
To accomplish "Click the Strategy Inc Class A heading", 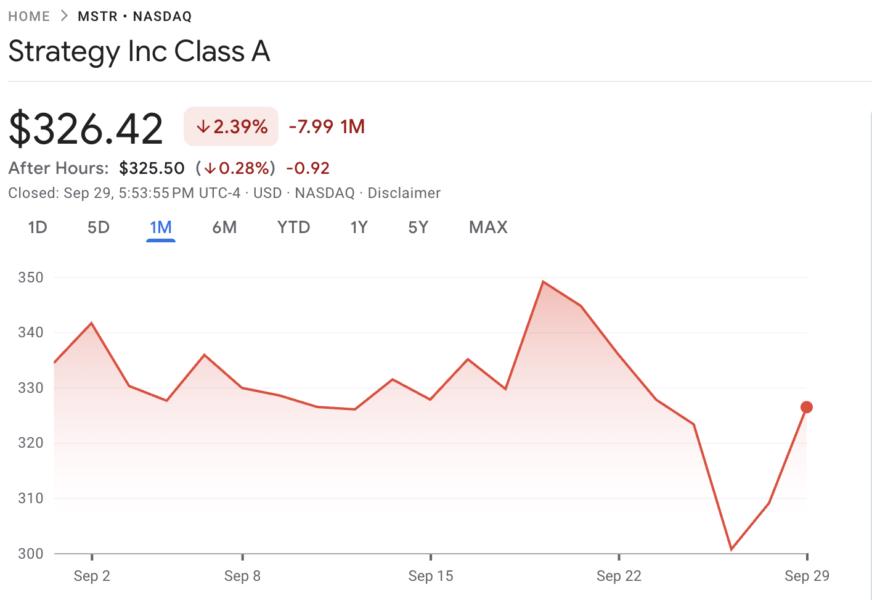I will tap(139, 52).
